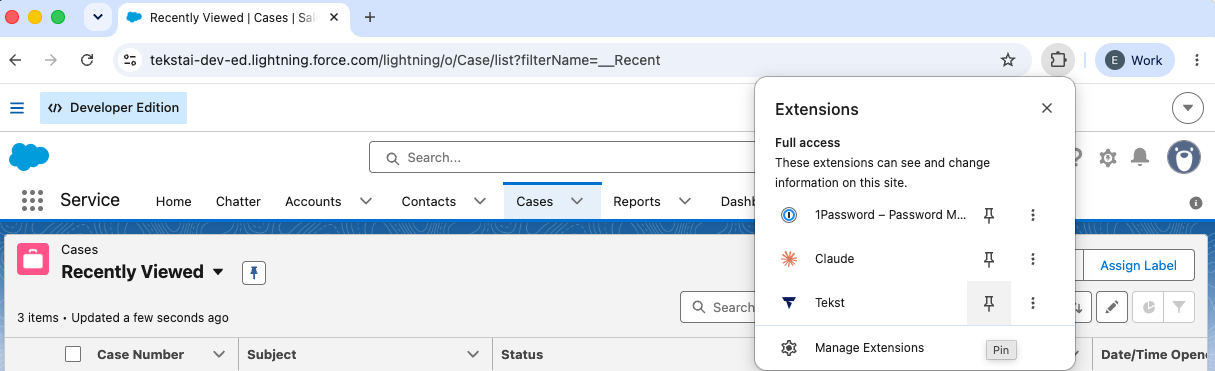Show charts panel icon
The width and height of the screenshot is (1215, 371).
(x=1149, y=307)
